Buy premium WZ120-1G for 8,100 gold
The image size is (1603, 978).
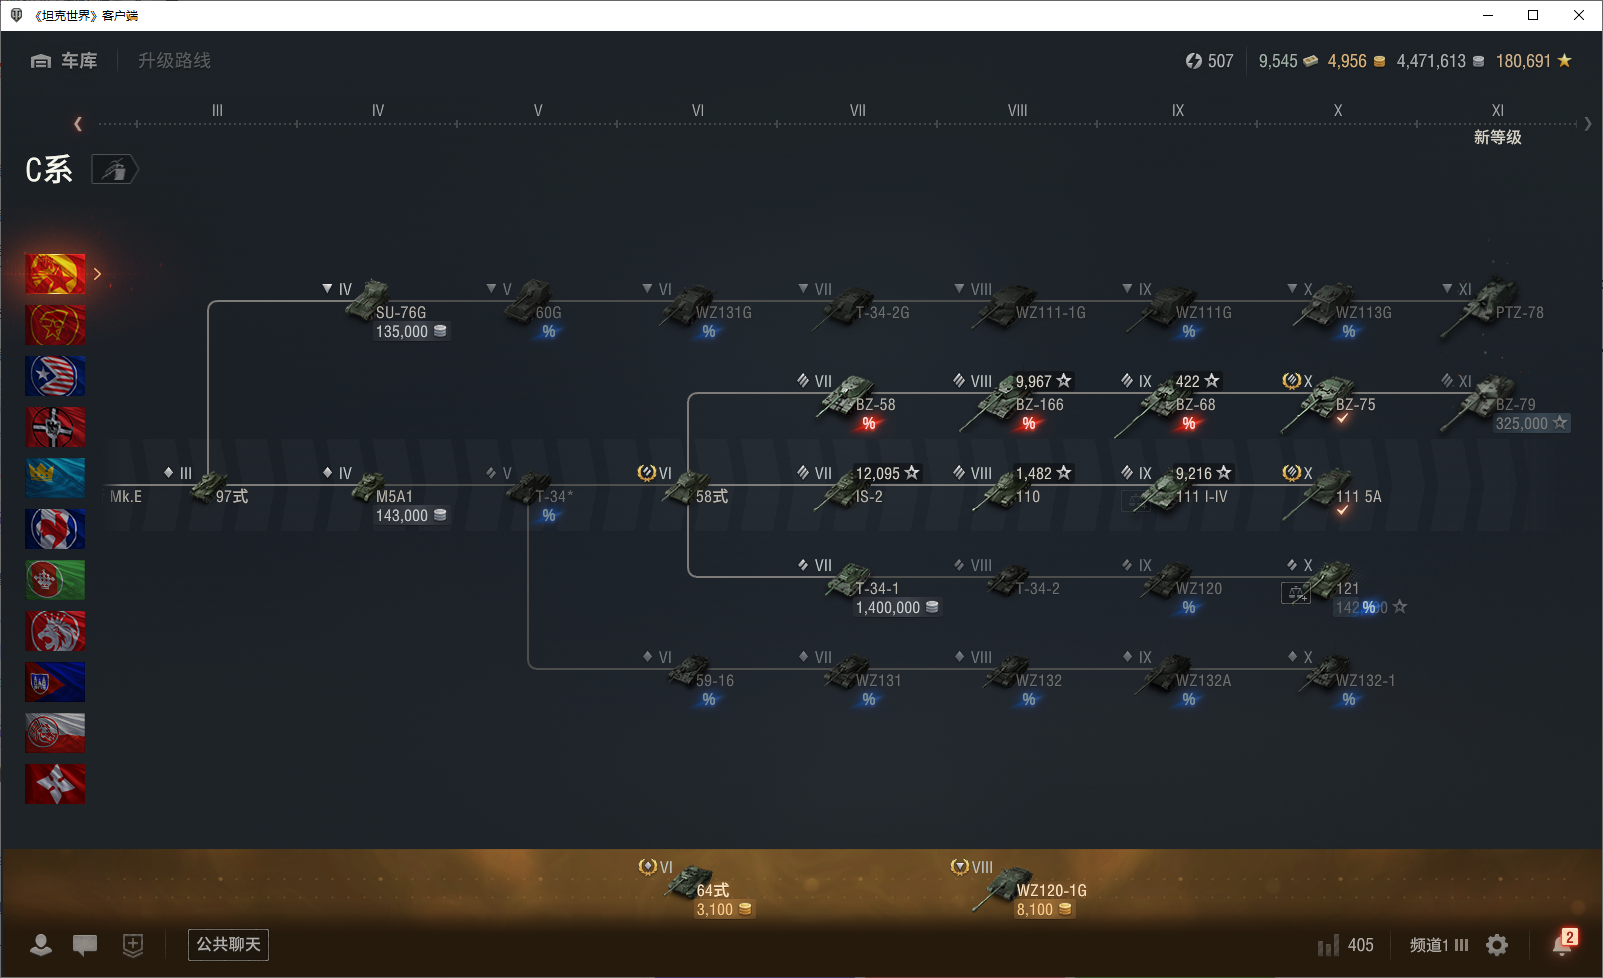click(1044, 910)
